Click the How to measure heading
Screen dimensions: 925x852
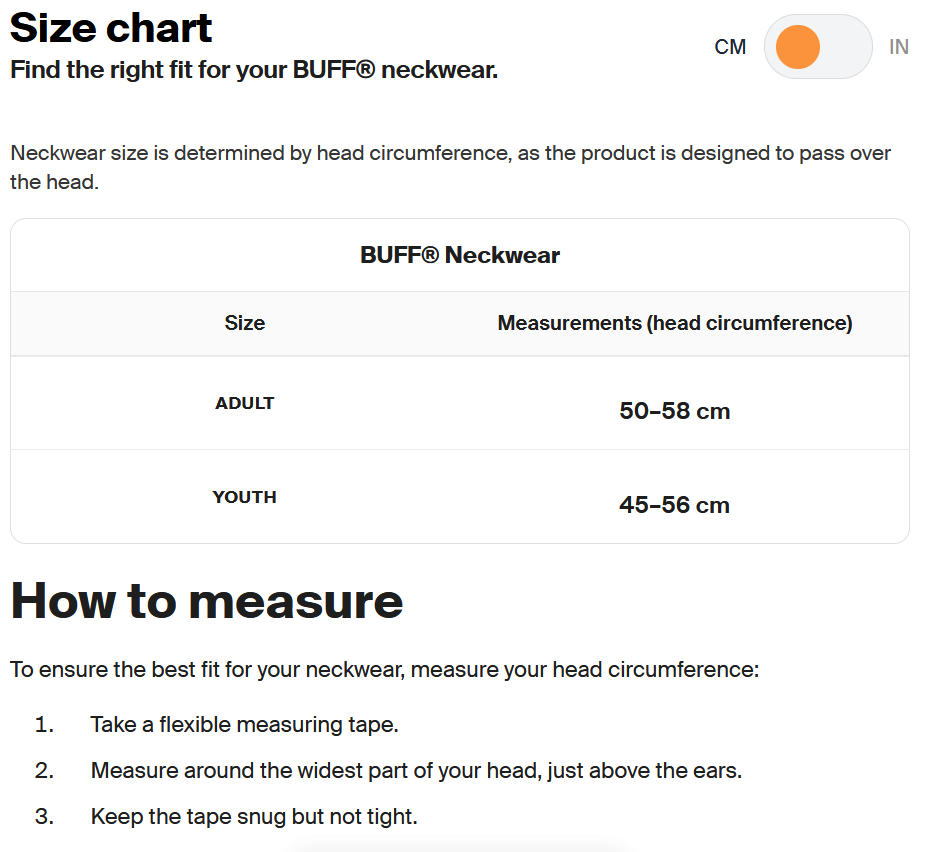(207, 601)
